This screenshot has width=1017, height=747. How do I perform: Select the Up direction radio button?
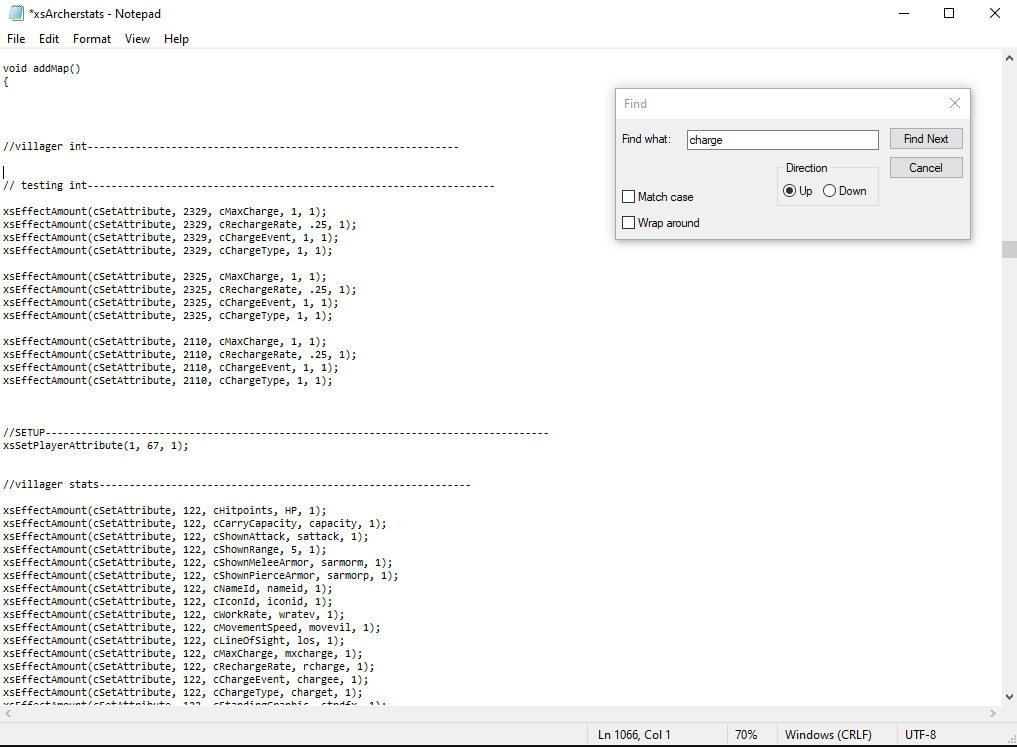point(790,191)
